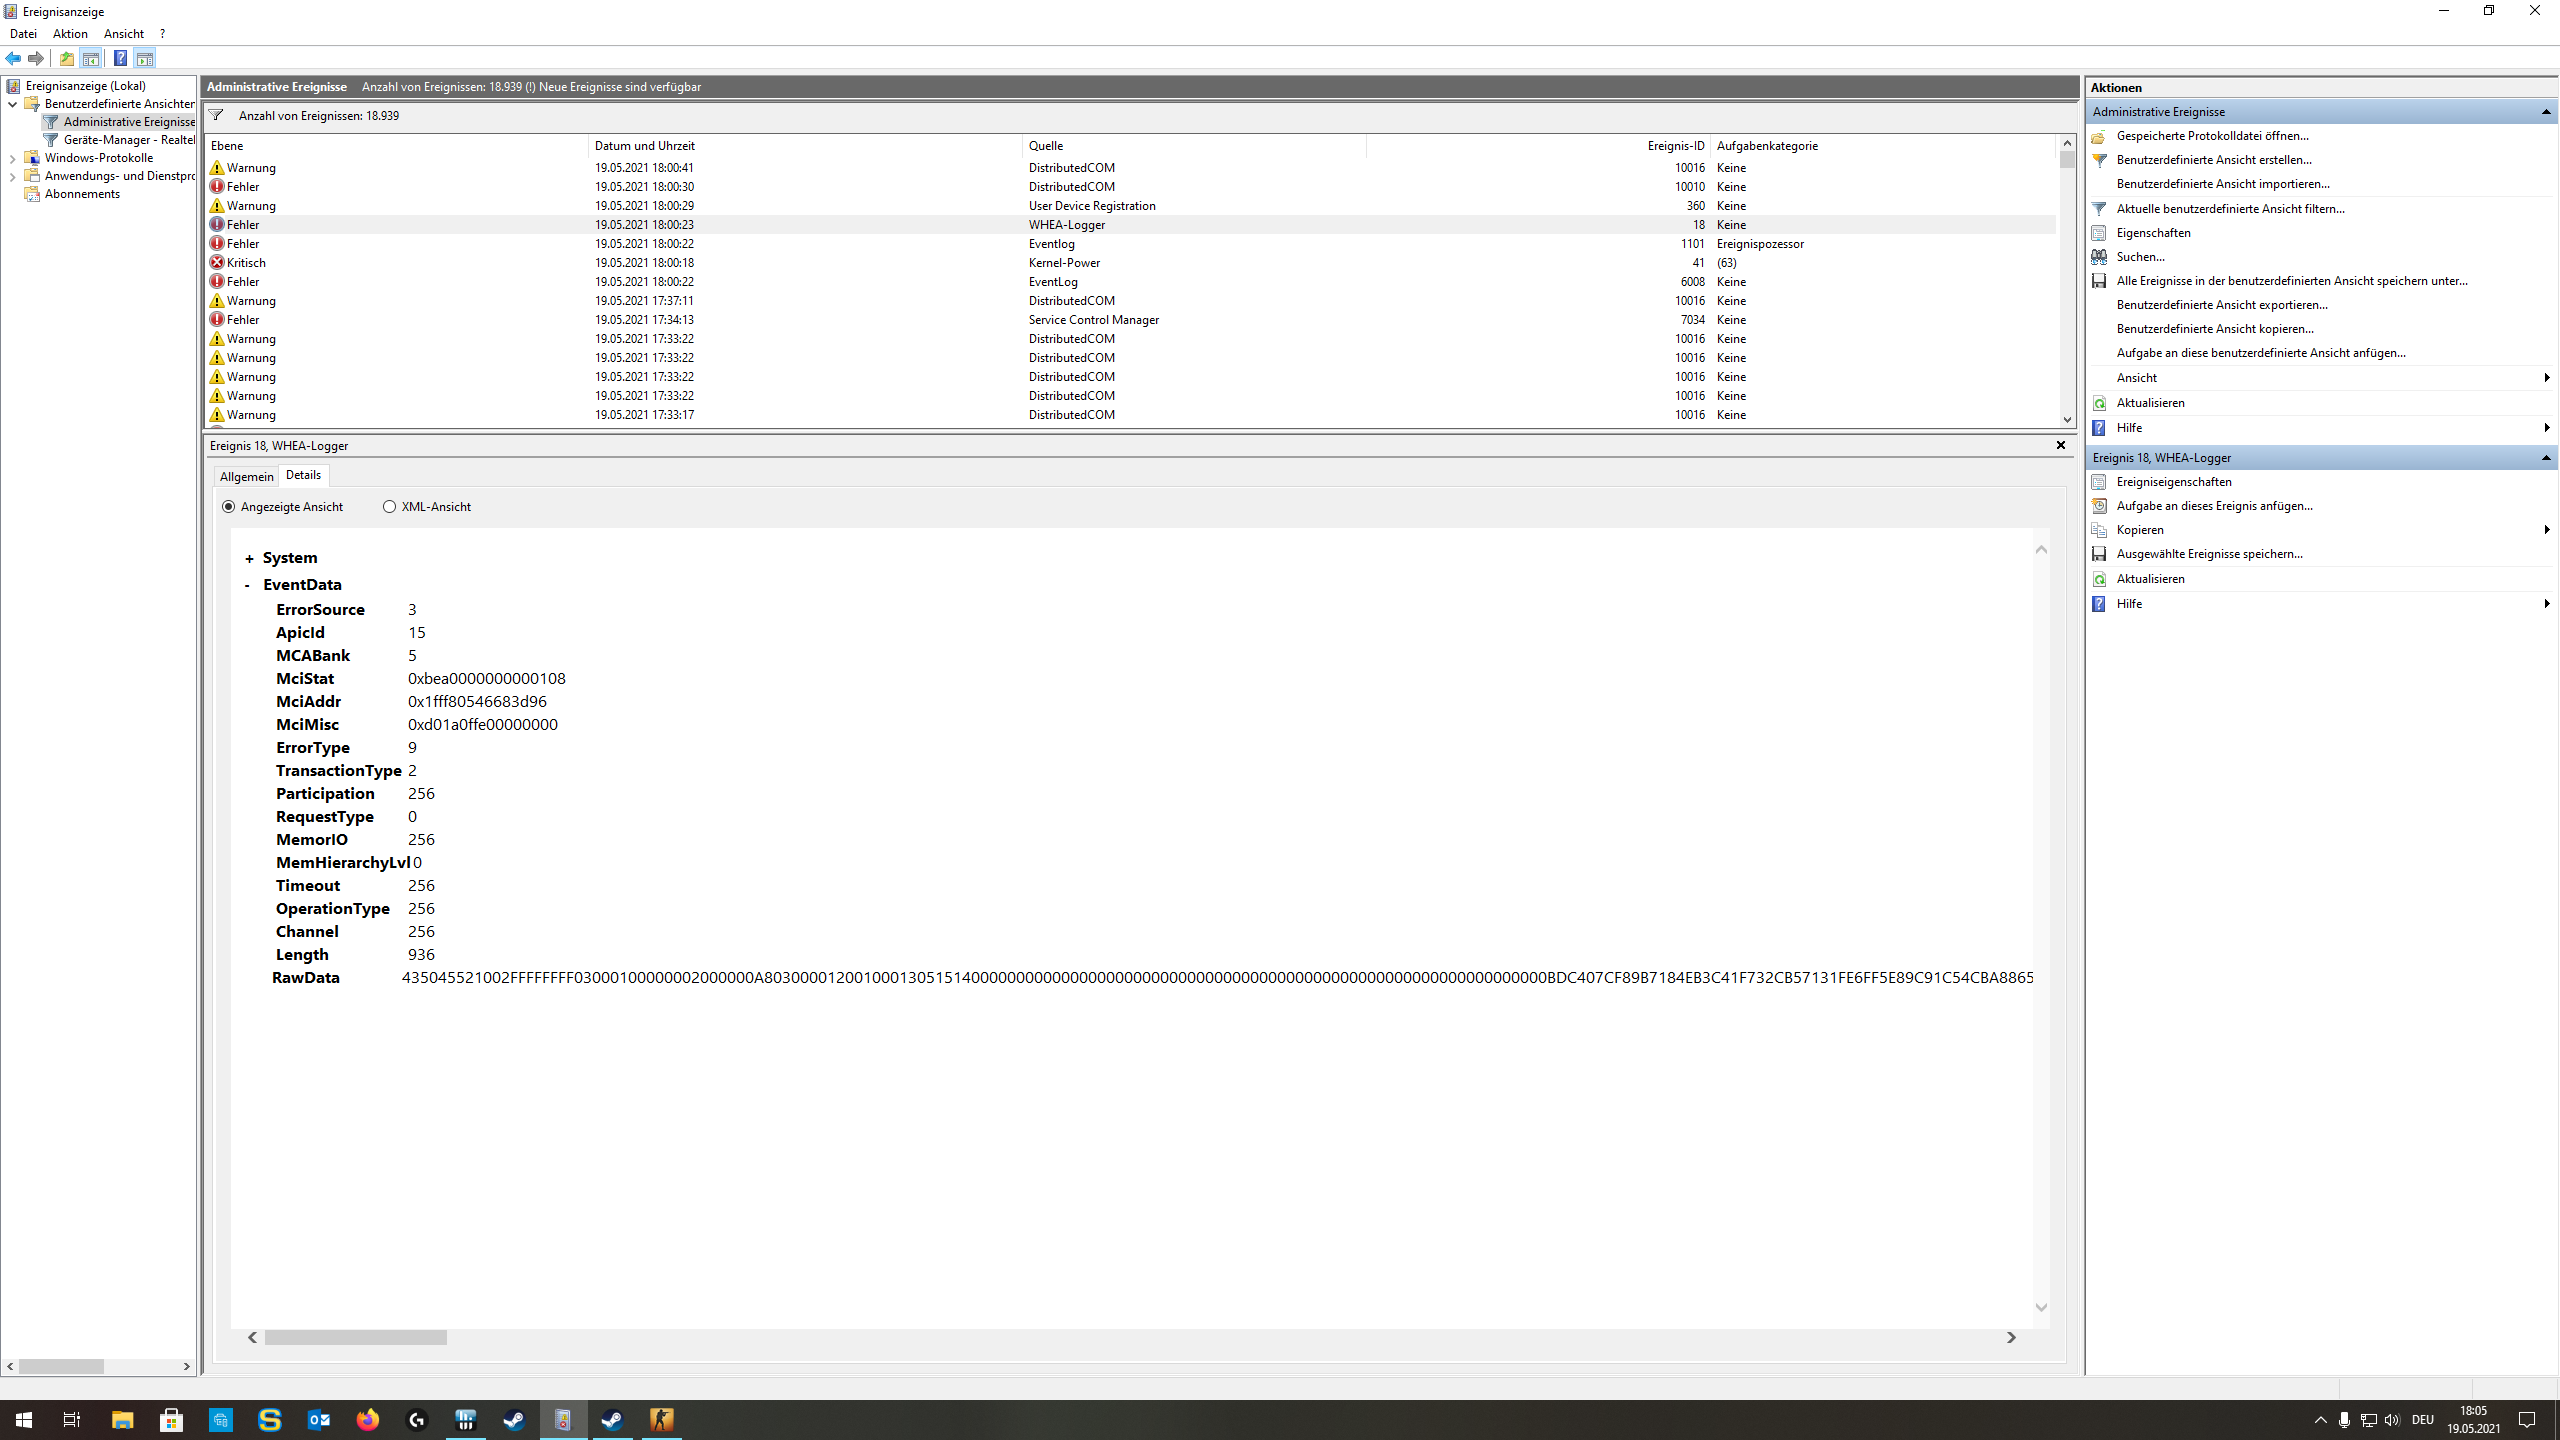Expand the System node in details
2560x1440 pixels.
tap(249, 559)
